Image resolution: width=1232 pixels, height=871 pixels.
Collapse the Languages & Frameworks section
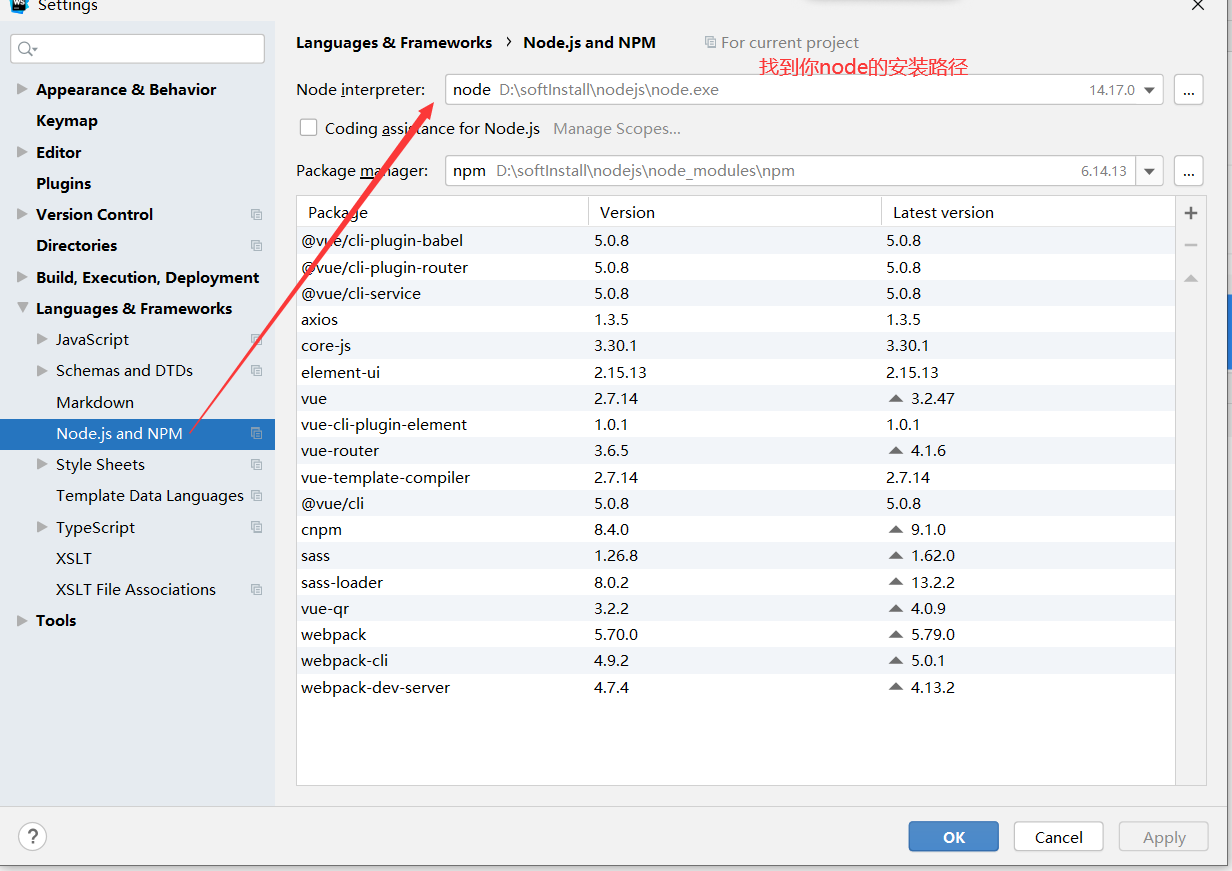point(22,308)
